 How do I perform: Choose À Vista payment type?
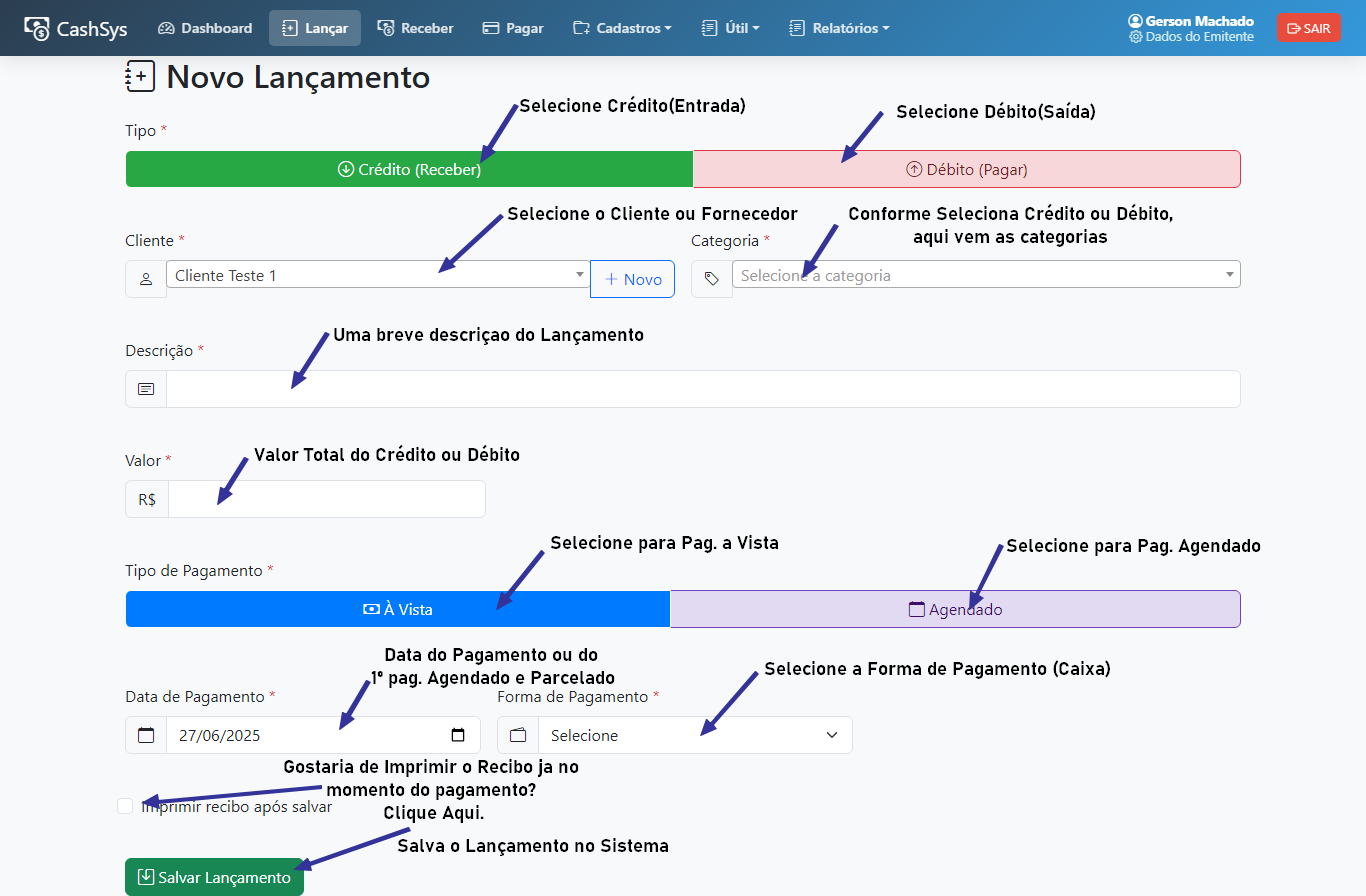click(x=397, y=609)
